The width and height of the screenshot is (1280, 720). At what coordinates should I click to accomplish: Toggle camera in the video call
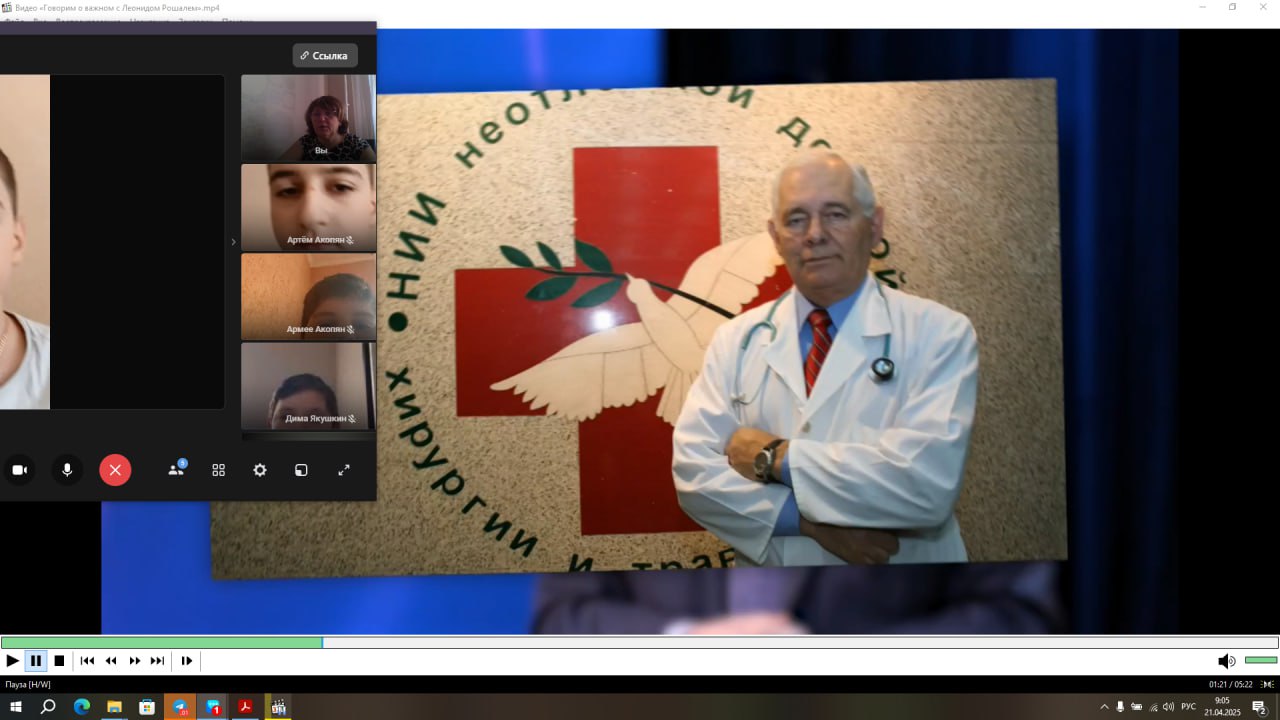(x=19, y=470)
